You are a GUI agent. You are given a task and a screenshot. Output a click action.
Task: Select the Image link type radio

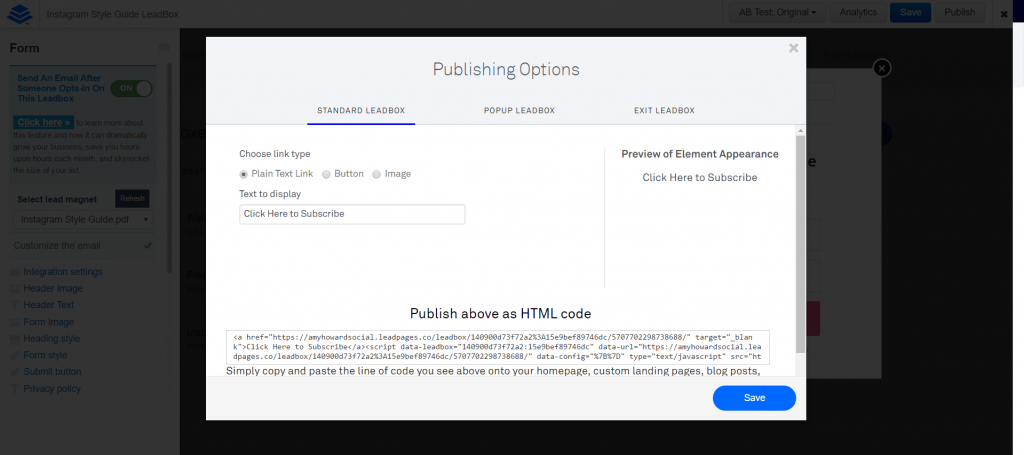(376, 174)
